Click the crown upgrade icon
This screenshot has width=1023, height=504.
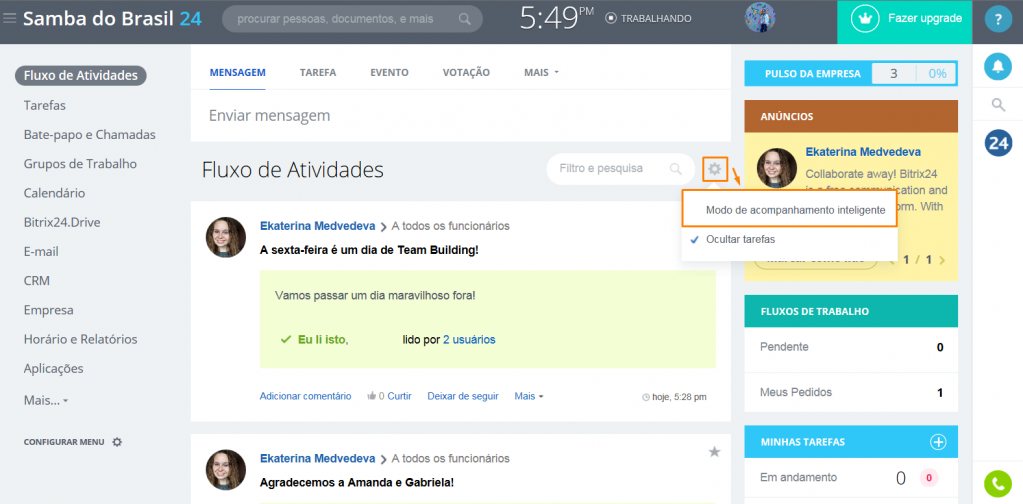[x=866, y=18]
